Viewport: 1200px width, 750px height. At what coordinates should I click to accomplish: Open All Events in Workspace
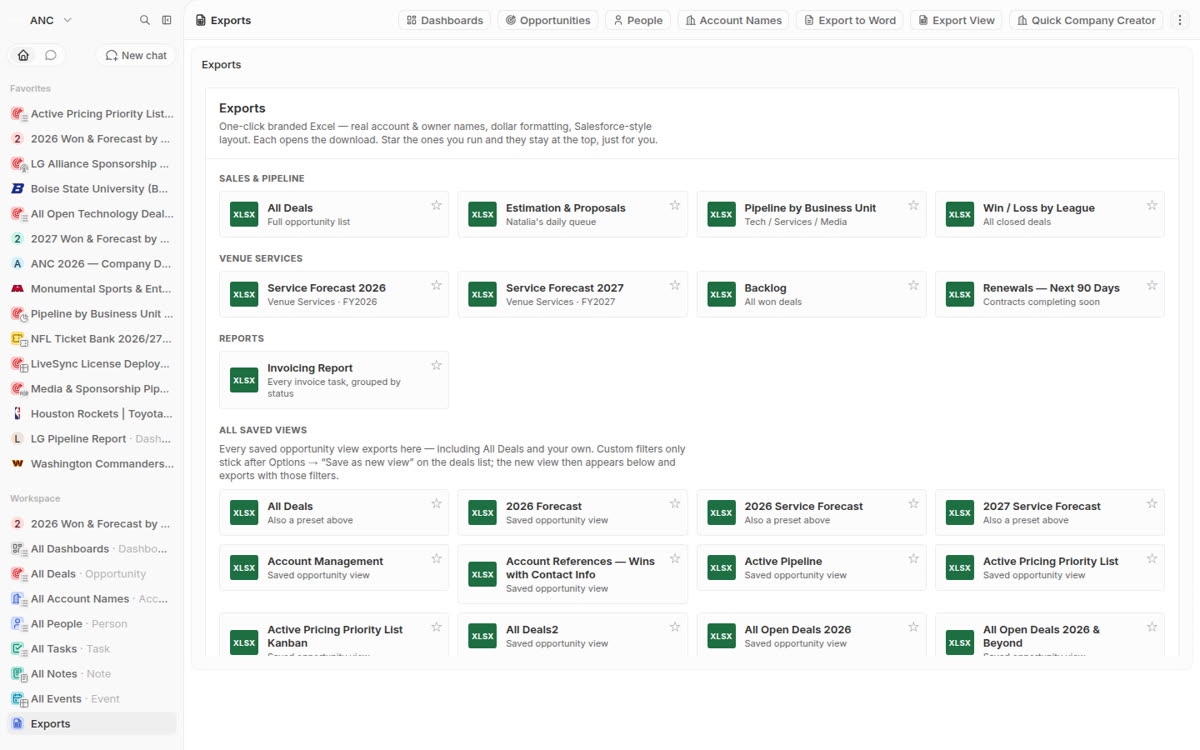[x=92, y=699]
